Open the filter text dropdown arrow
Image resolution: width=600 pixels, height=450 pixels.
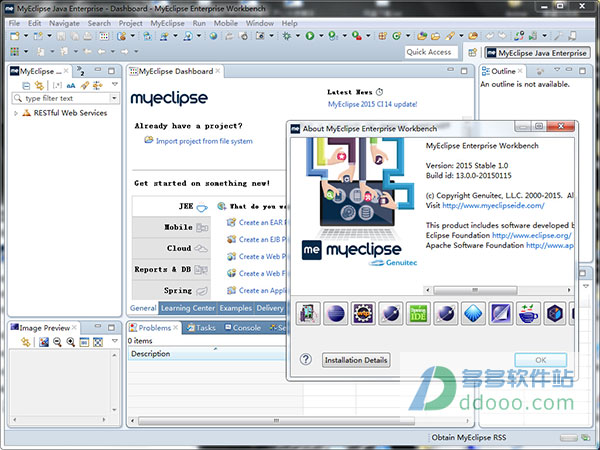click(114, 98)
